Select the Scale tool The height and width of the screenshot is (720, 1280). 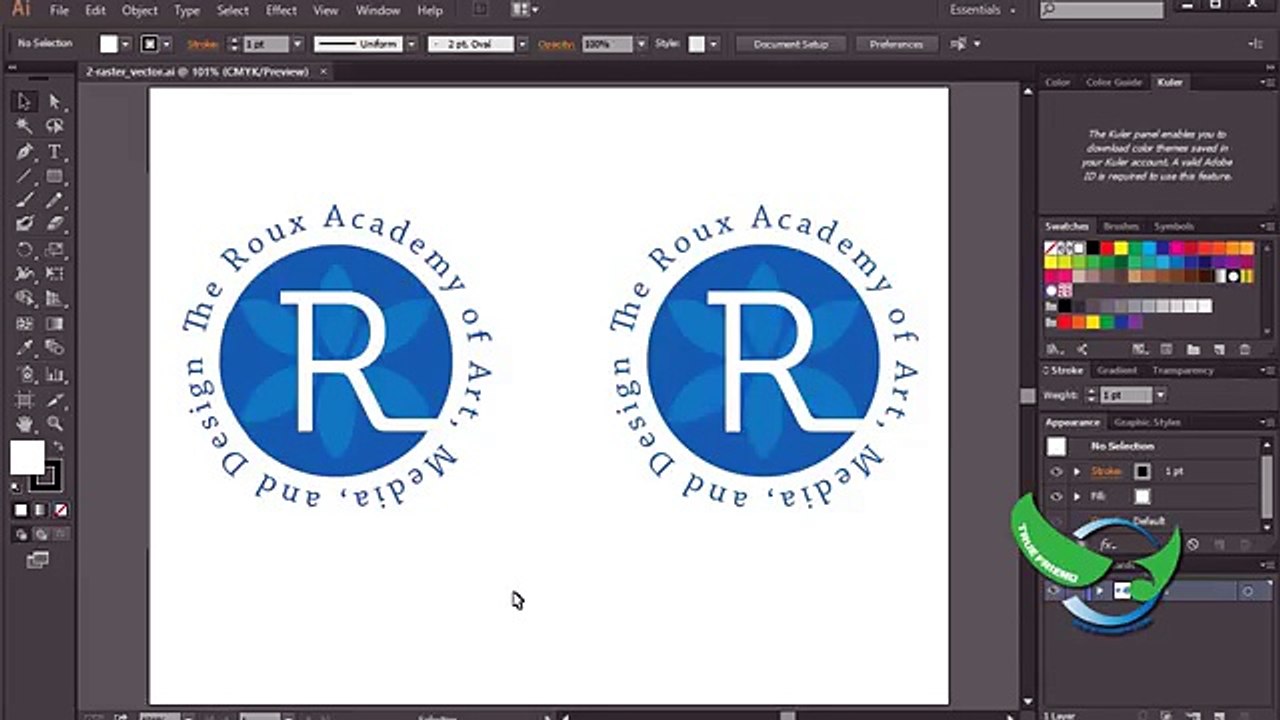(55, 250)
